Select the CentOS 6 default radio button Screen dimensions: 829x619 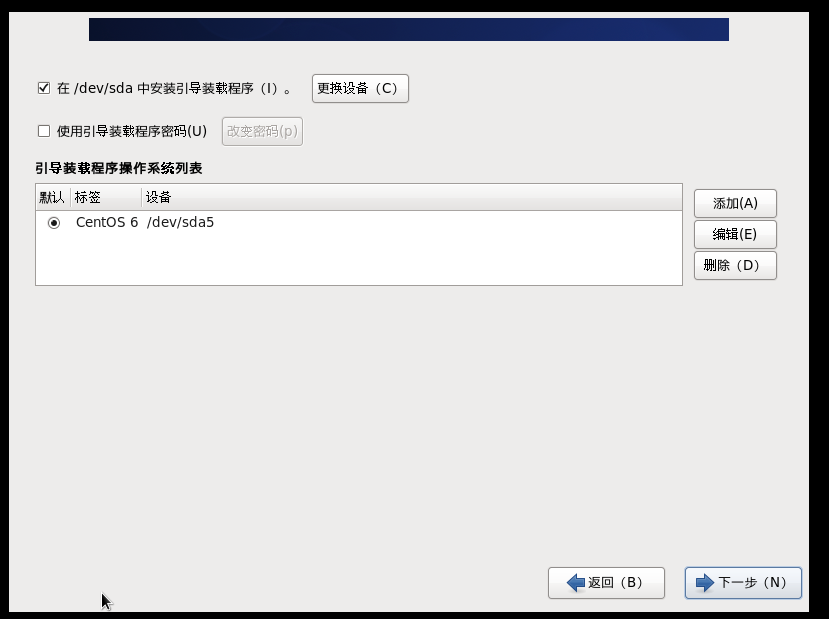pyautogui.click(x=53, y=223)
